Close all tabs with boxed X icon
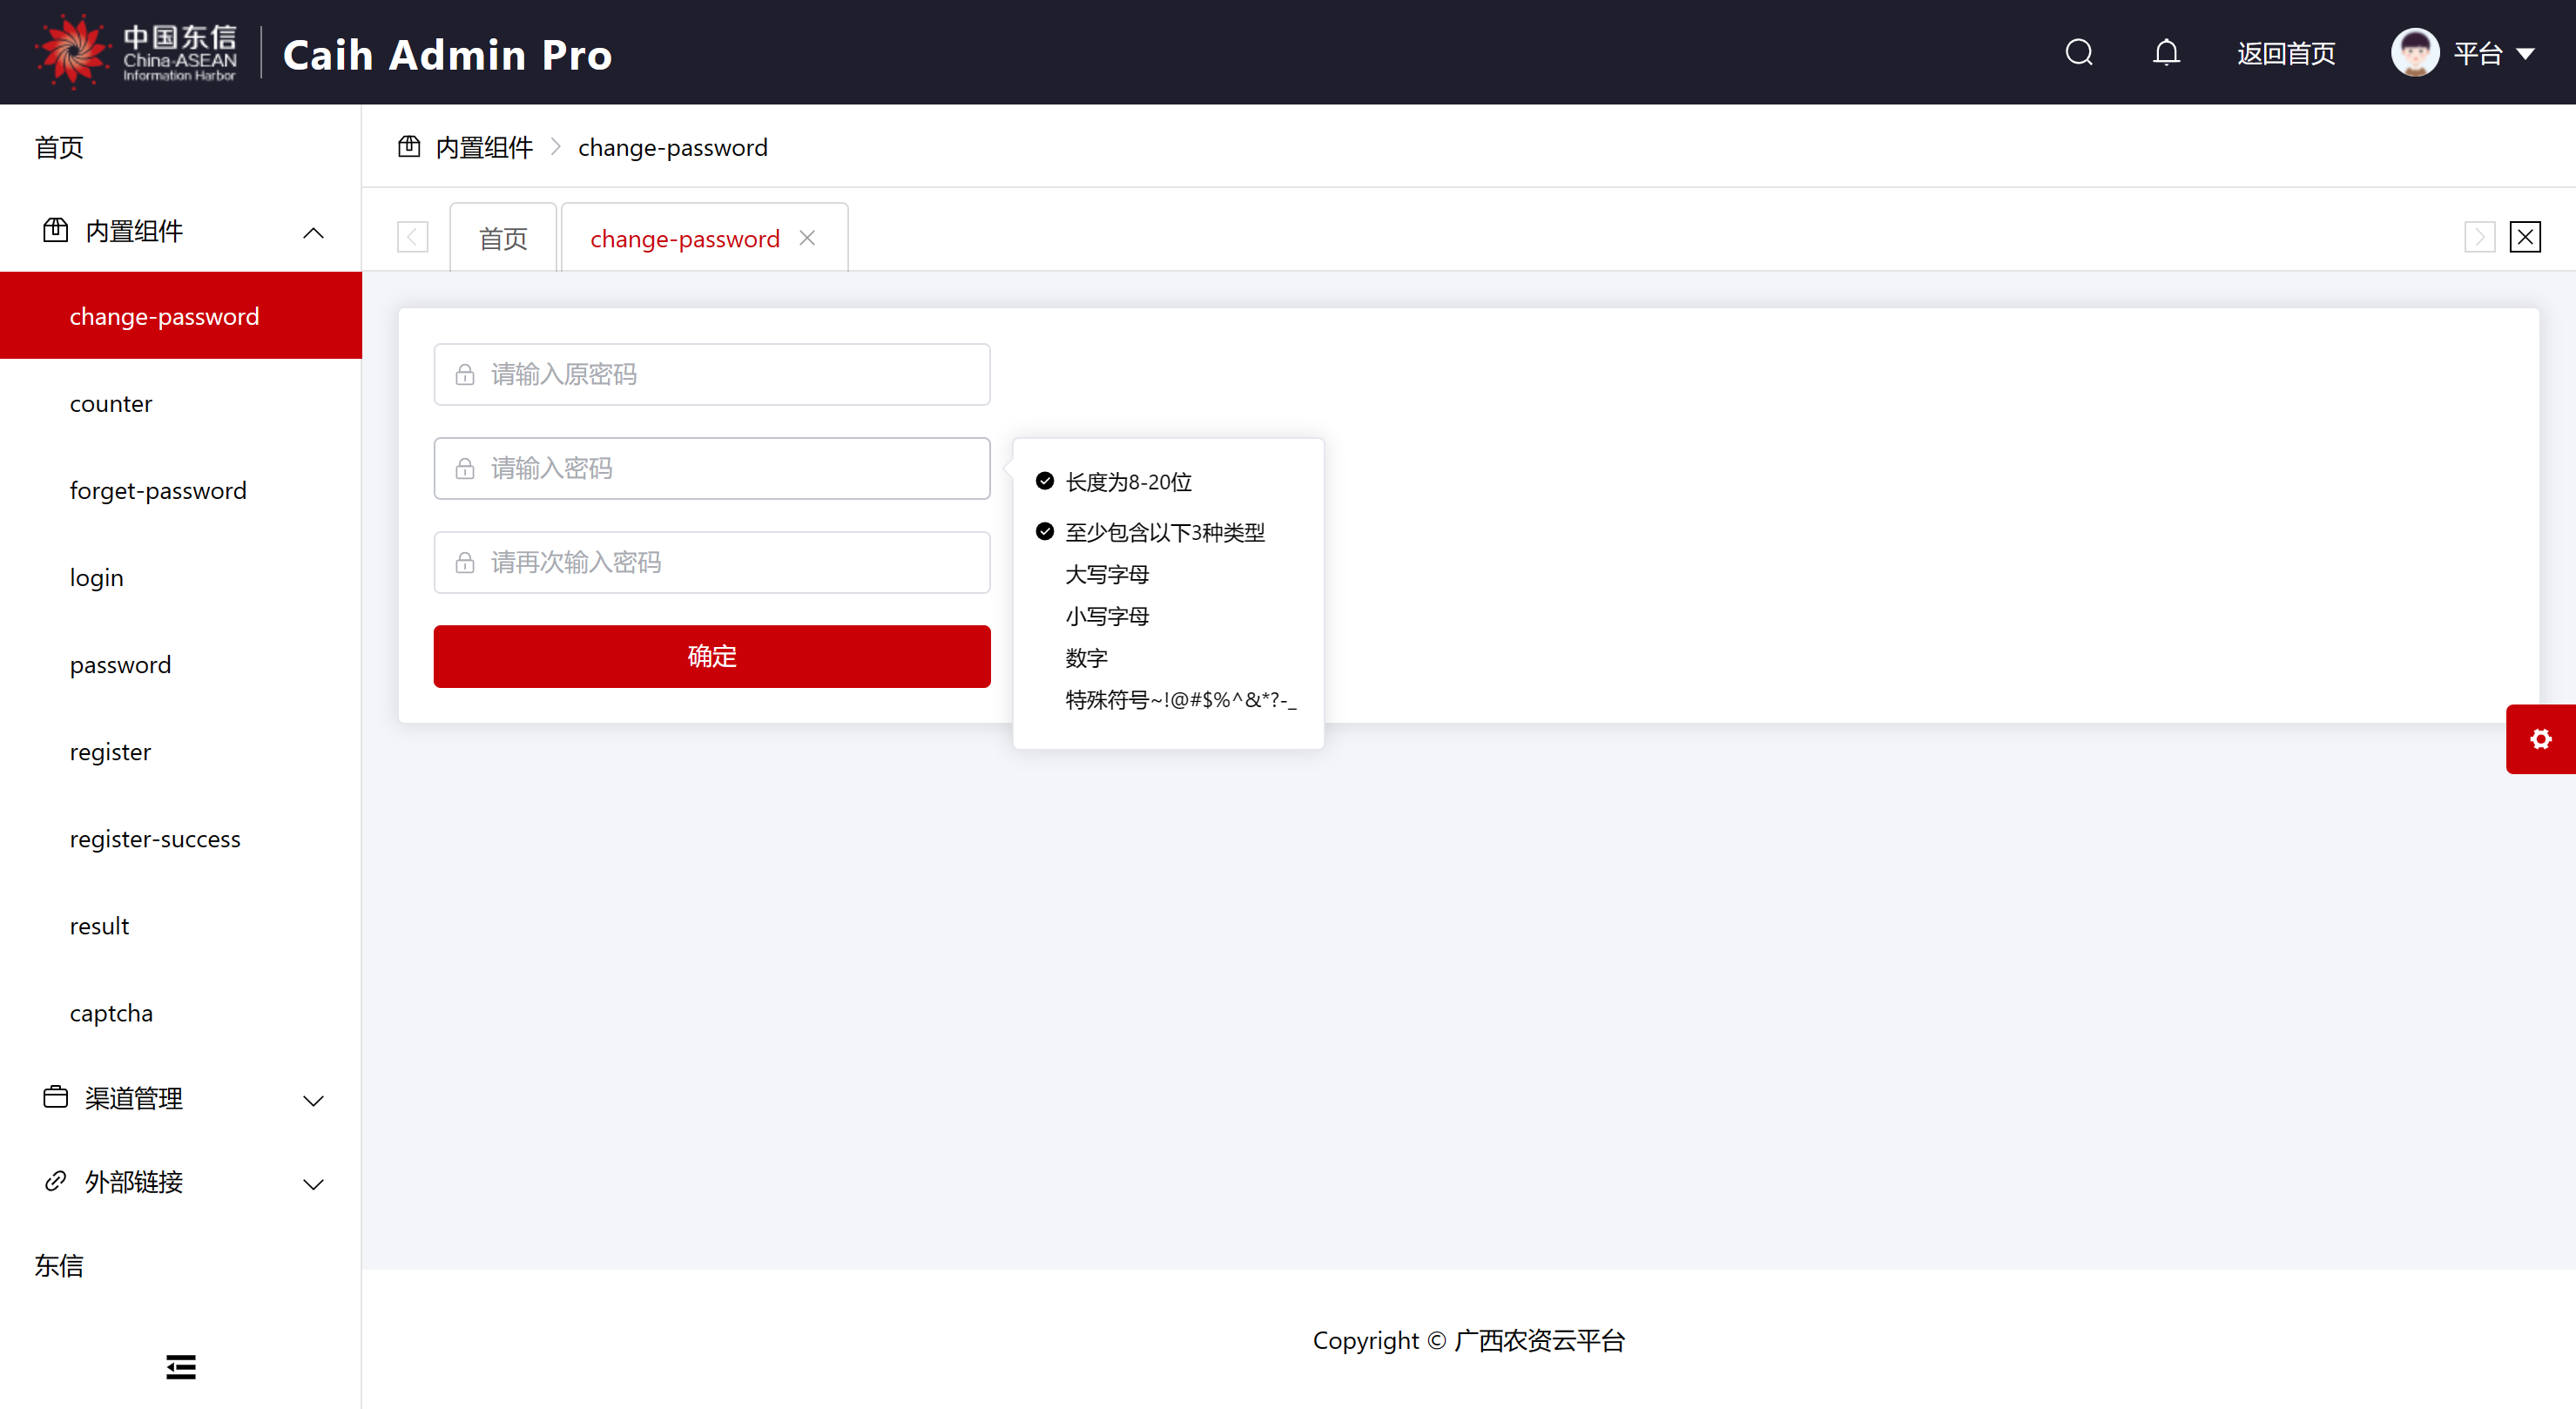 coord(2524,237)
